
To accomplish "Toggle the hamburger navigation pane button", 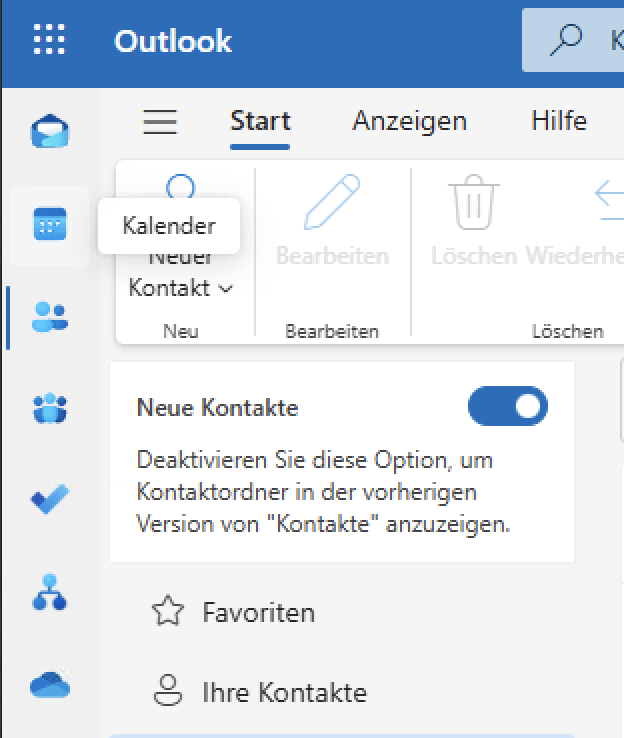I will click(160, 122).
